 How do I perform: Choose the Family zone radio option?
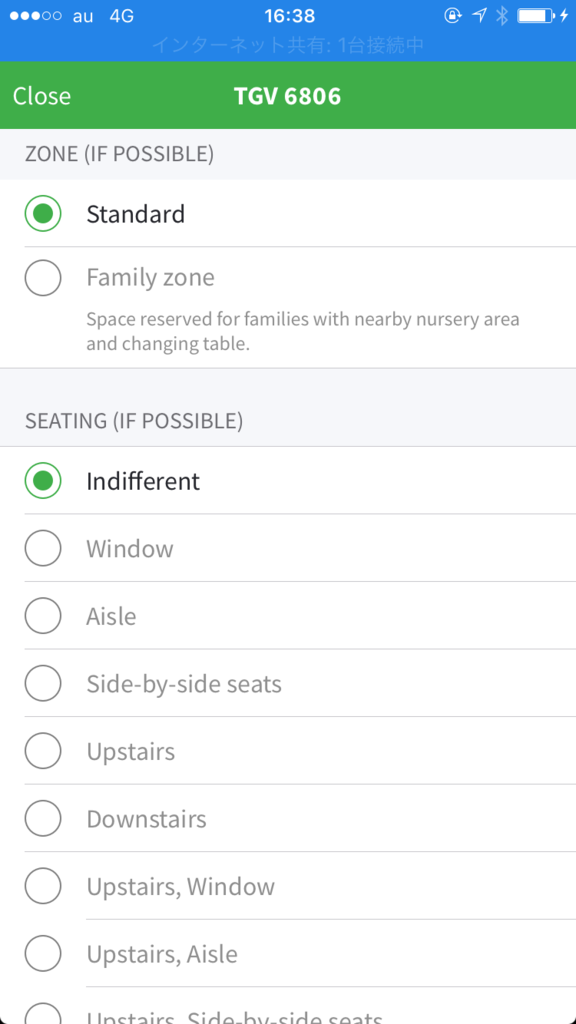coord(43,278)
